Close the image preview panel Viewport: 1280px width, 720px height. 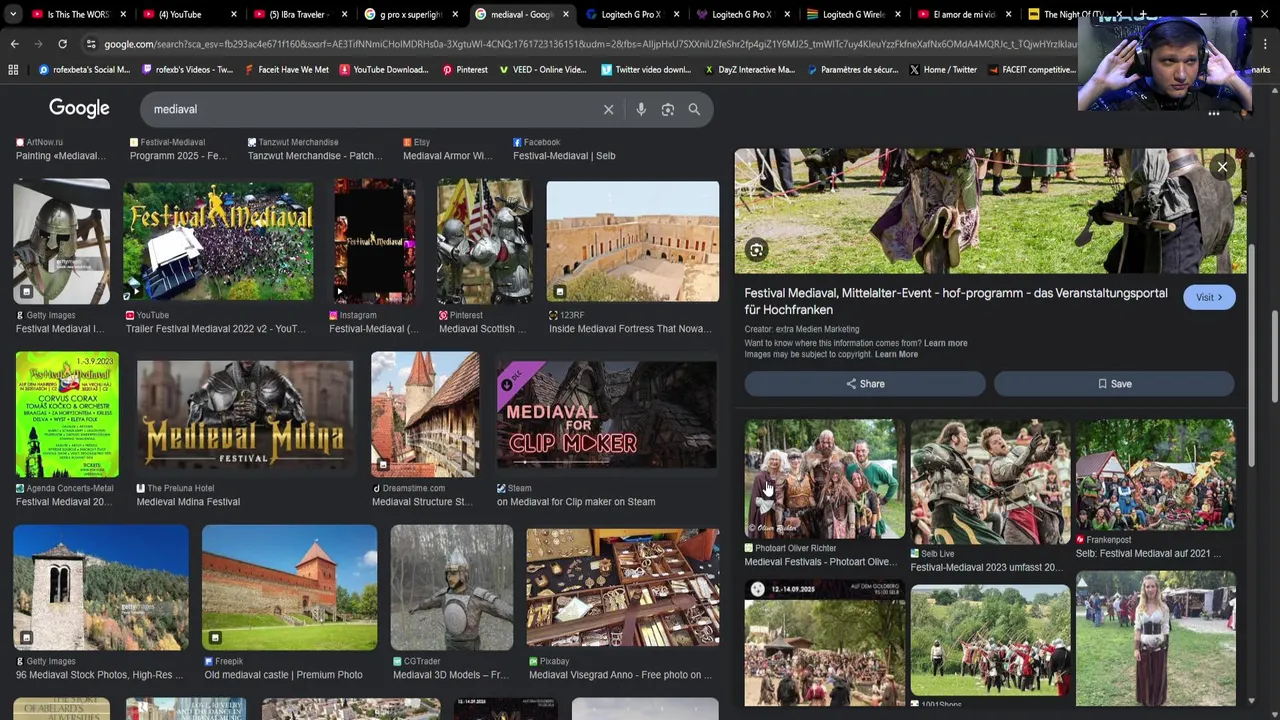(x=1222, y=167)
